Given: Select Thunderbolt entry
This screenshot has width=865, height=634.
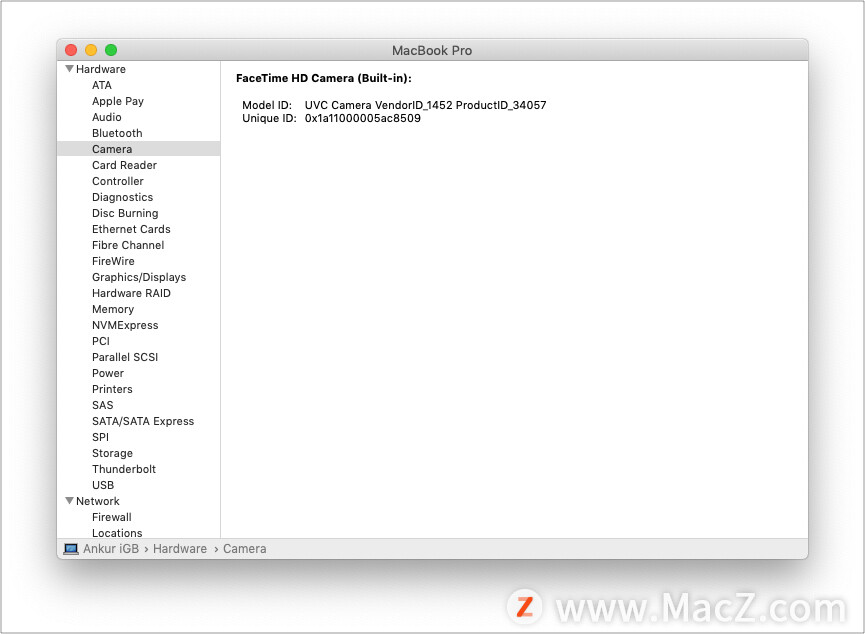Looking at the screenshot, I should pos(124,469).
